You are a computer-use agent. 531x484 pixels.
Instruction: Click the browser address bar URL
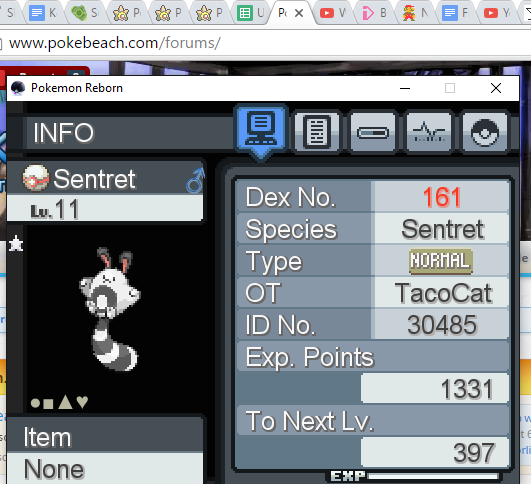115,43
